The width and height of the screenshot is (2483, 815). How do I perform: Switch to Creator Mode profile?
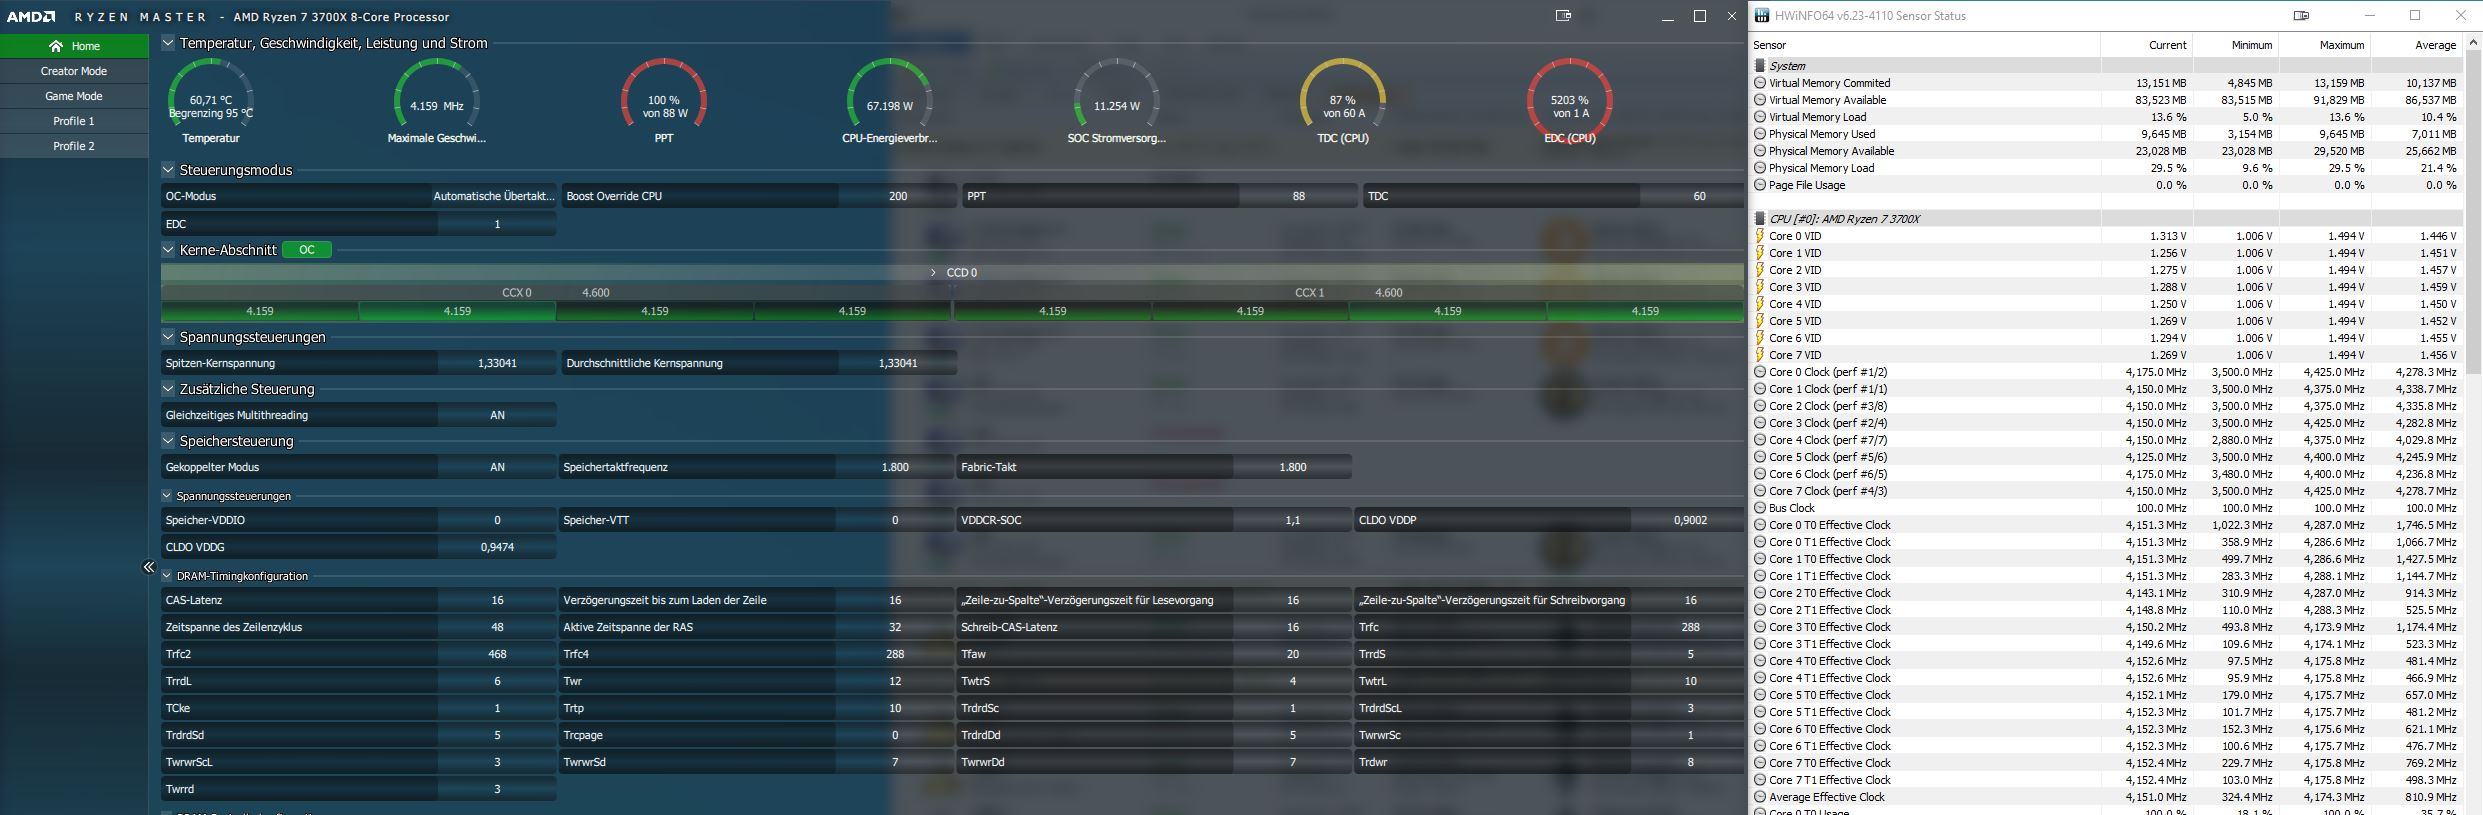click(x=74, y=71)
